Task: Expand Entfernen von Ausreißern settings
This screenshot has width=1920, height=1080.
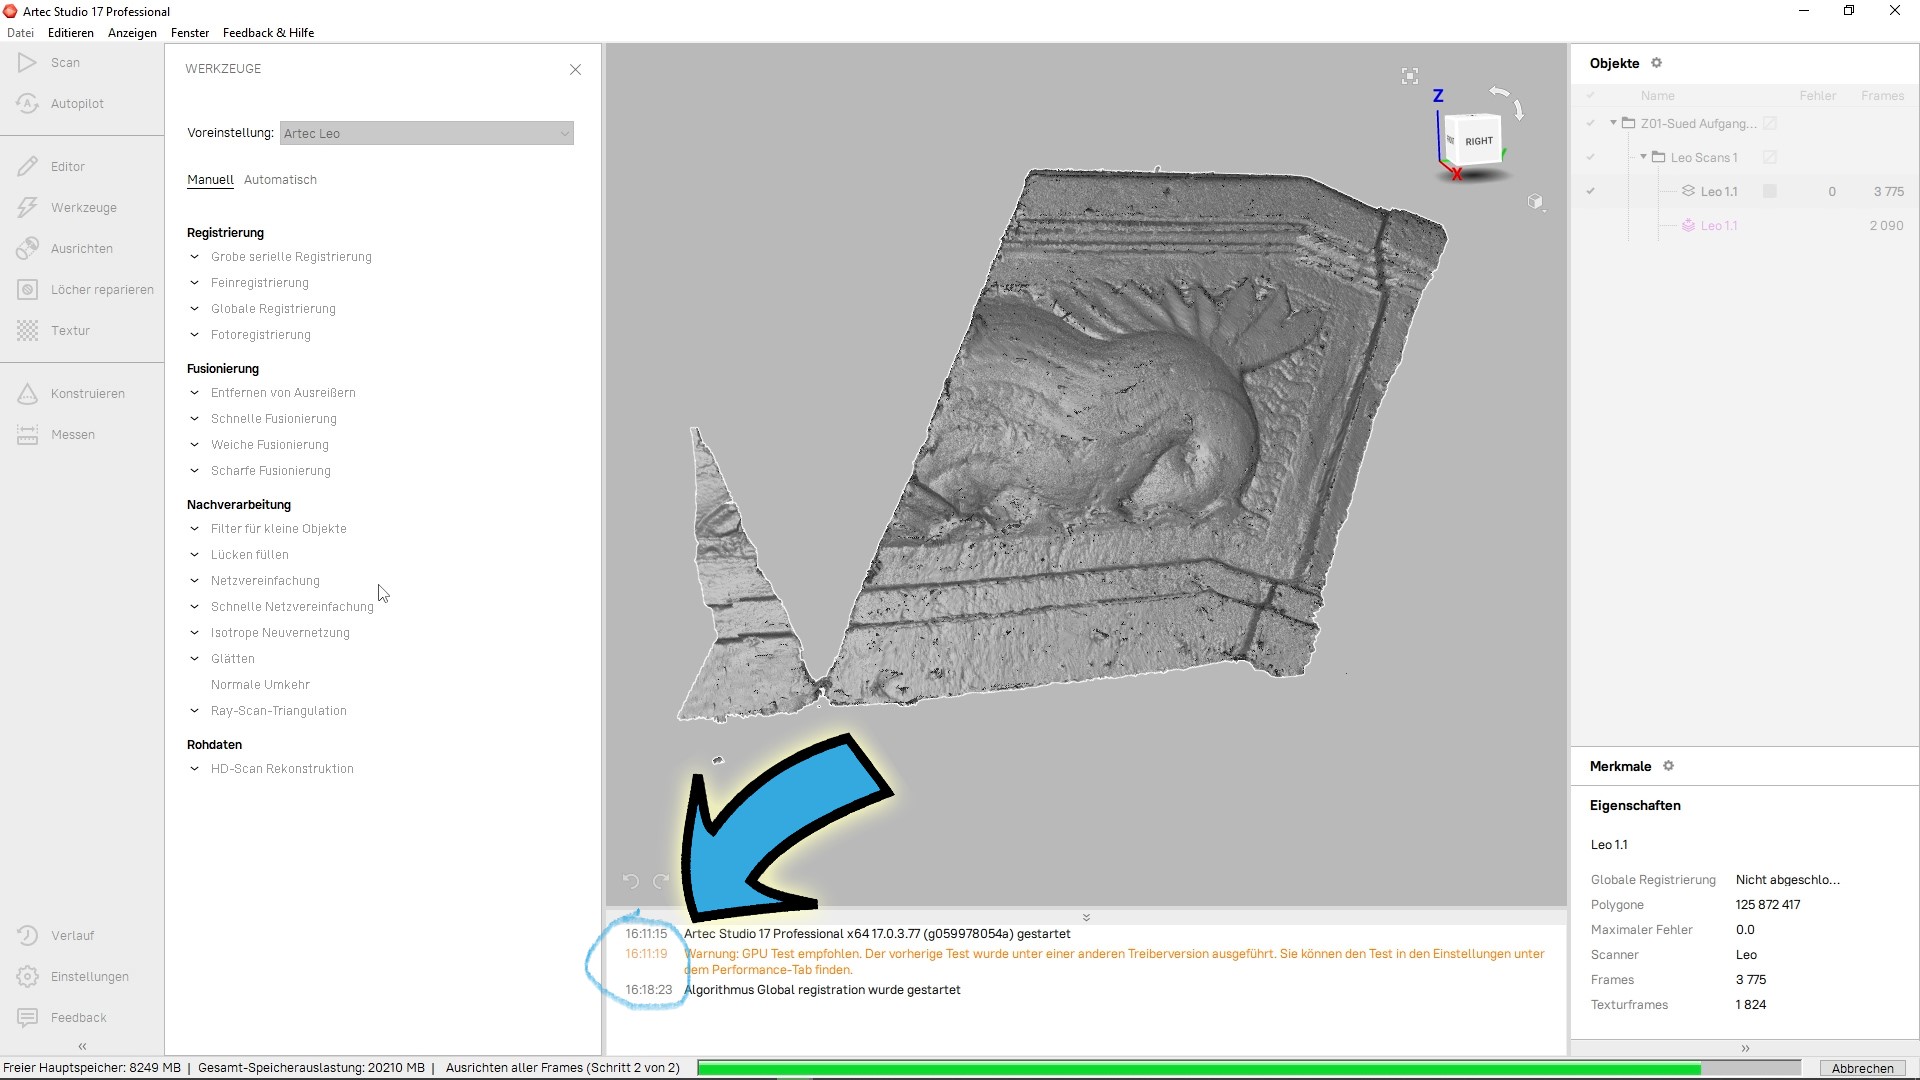Action: (x=195, y=393)
